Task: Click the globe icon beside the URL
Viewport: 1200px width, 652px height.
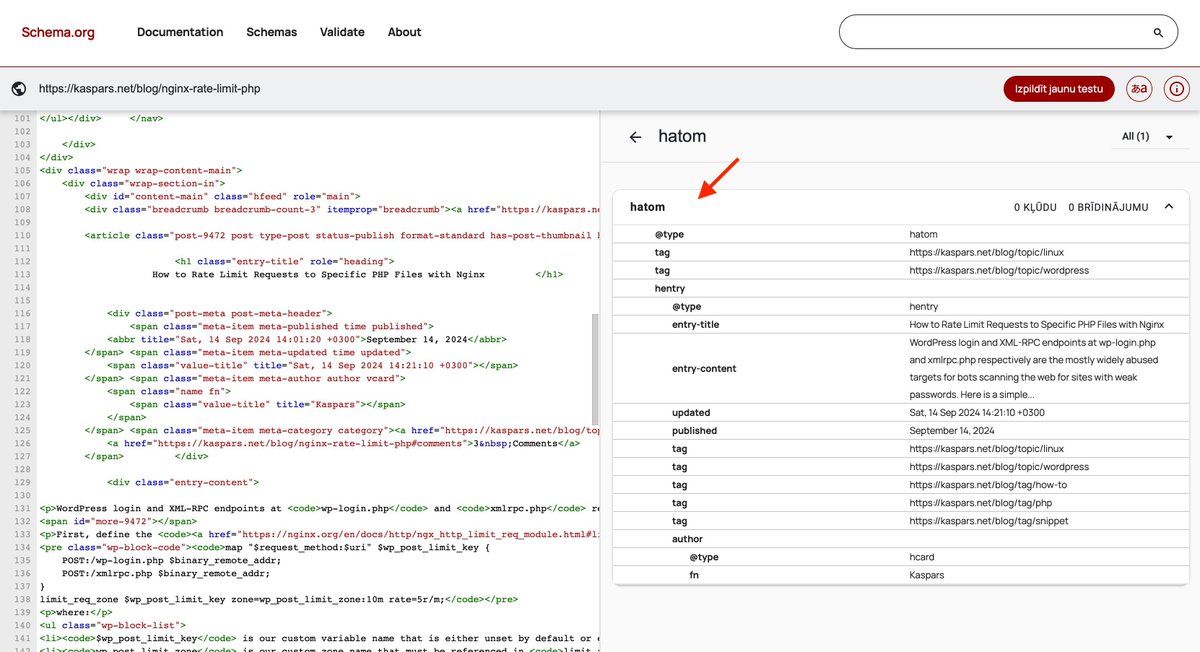Action: (x=18, y=89)
